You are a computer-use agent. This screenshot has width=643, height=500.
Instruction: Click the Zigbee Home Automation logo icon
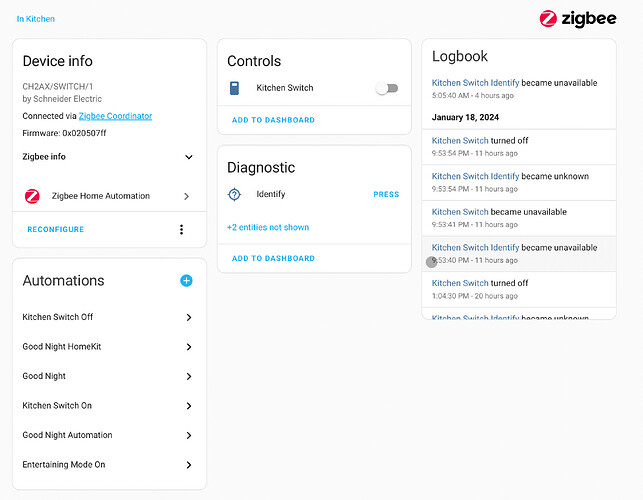click(32, 196)
